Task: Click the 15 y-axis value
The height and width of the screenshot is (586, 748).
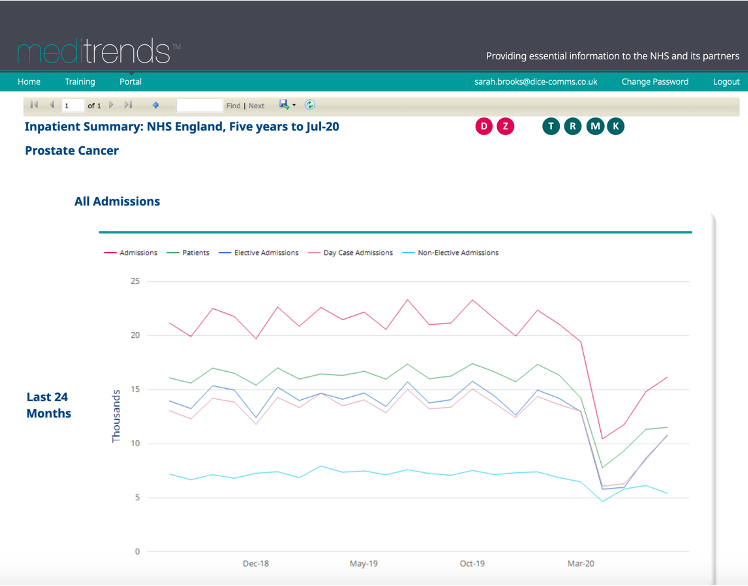Action: (x=135, y=389)
